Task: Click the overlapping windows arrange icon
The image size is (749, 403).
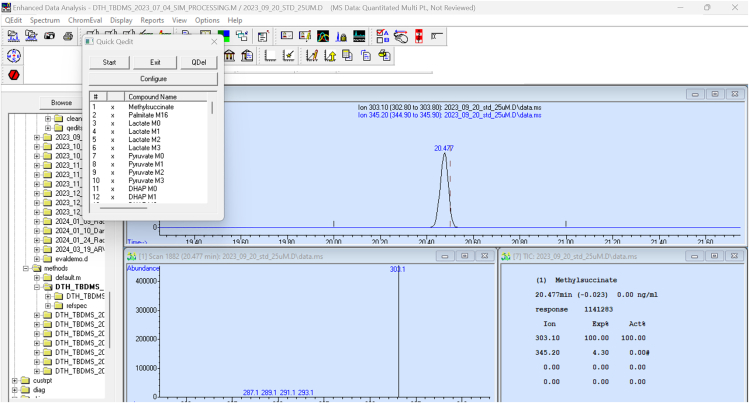Action: (x=242, y=36)
